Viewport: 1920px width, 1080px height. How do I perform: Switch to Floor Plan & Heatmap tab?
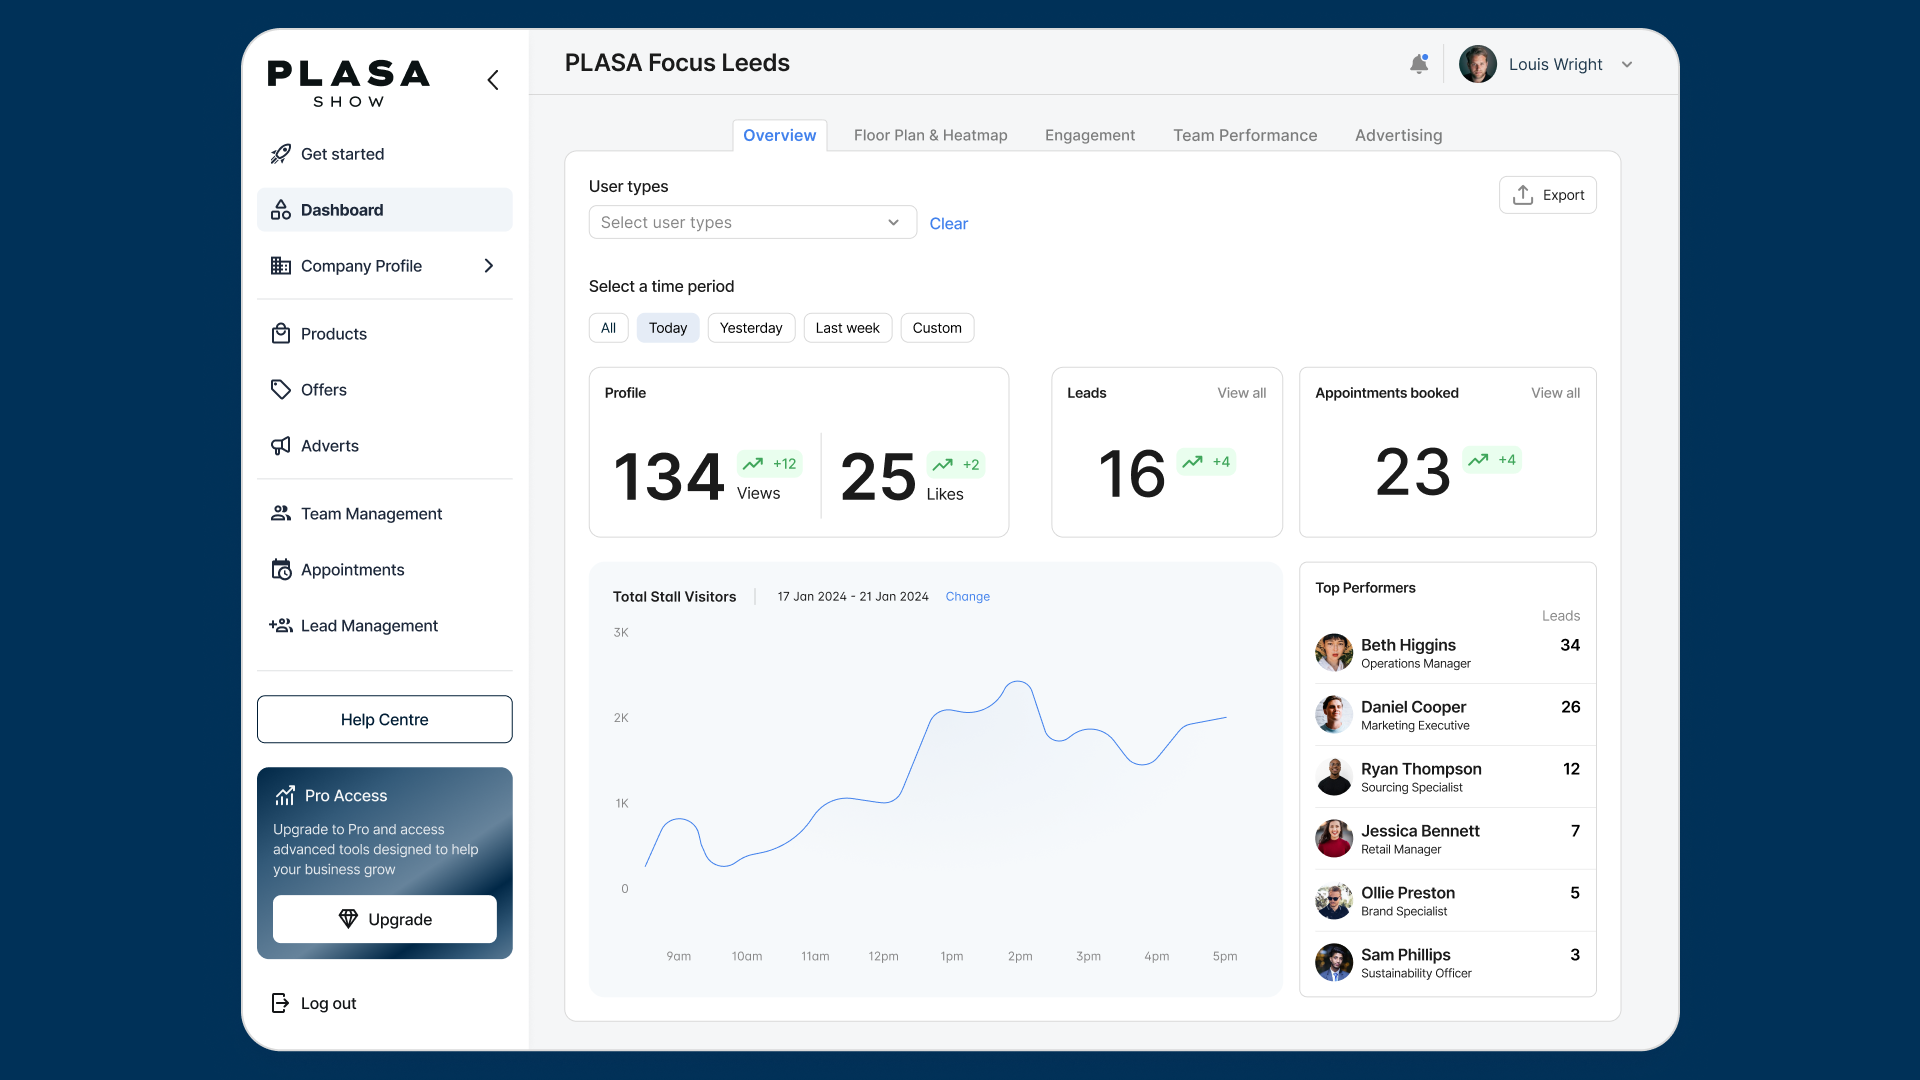click(930, 135)
